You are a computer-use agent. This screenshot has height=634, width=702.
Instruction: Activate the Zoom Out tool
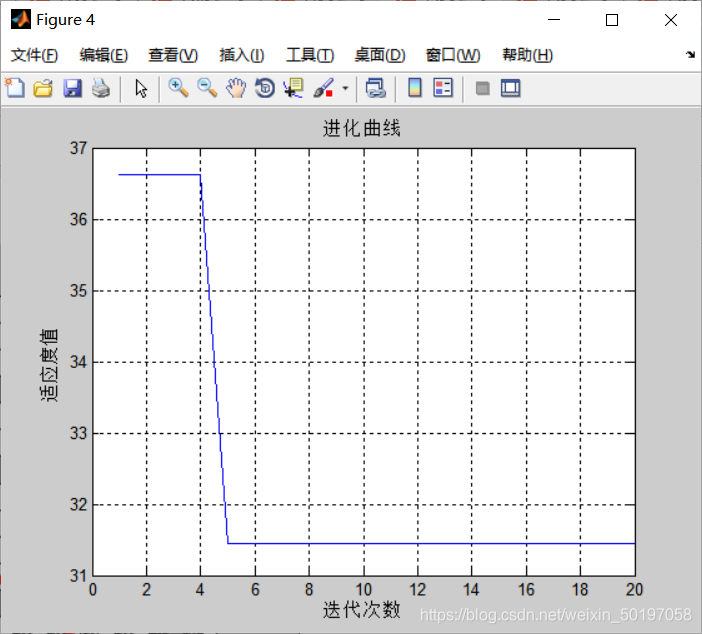[x=207, y=88]
